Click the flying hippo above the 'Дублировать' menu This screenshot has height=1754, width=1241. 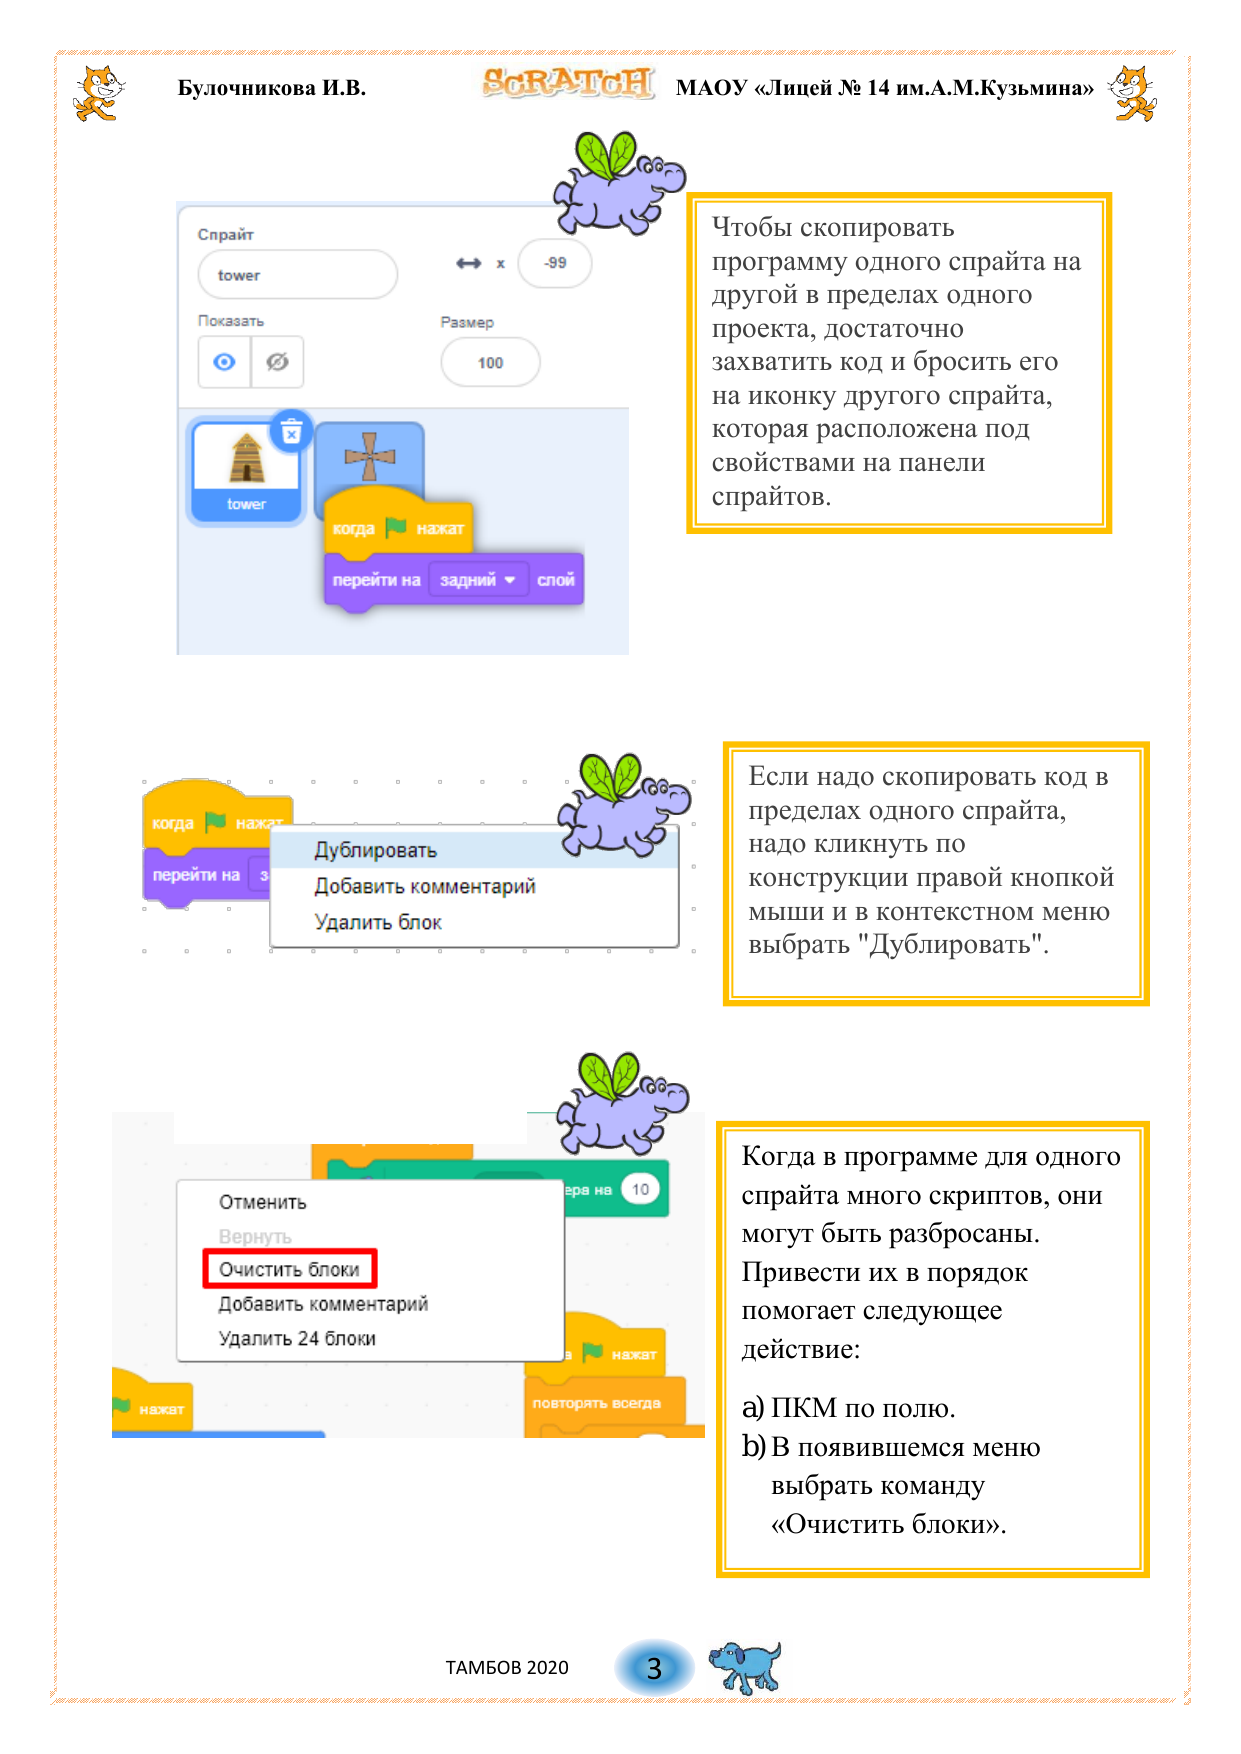(624, 804)
